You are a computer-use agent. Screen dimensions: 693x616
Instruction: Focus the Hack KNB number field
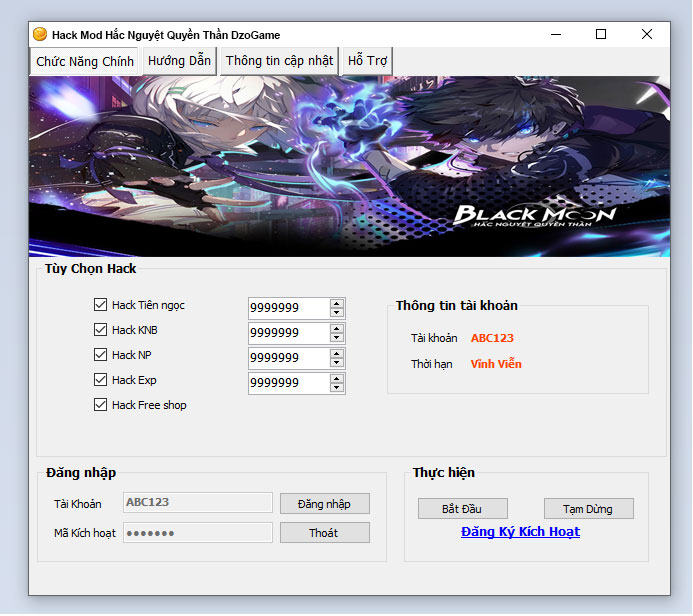click(289, 333)
